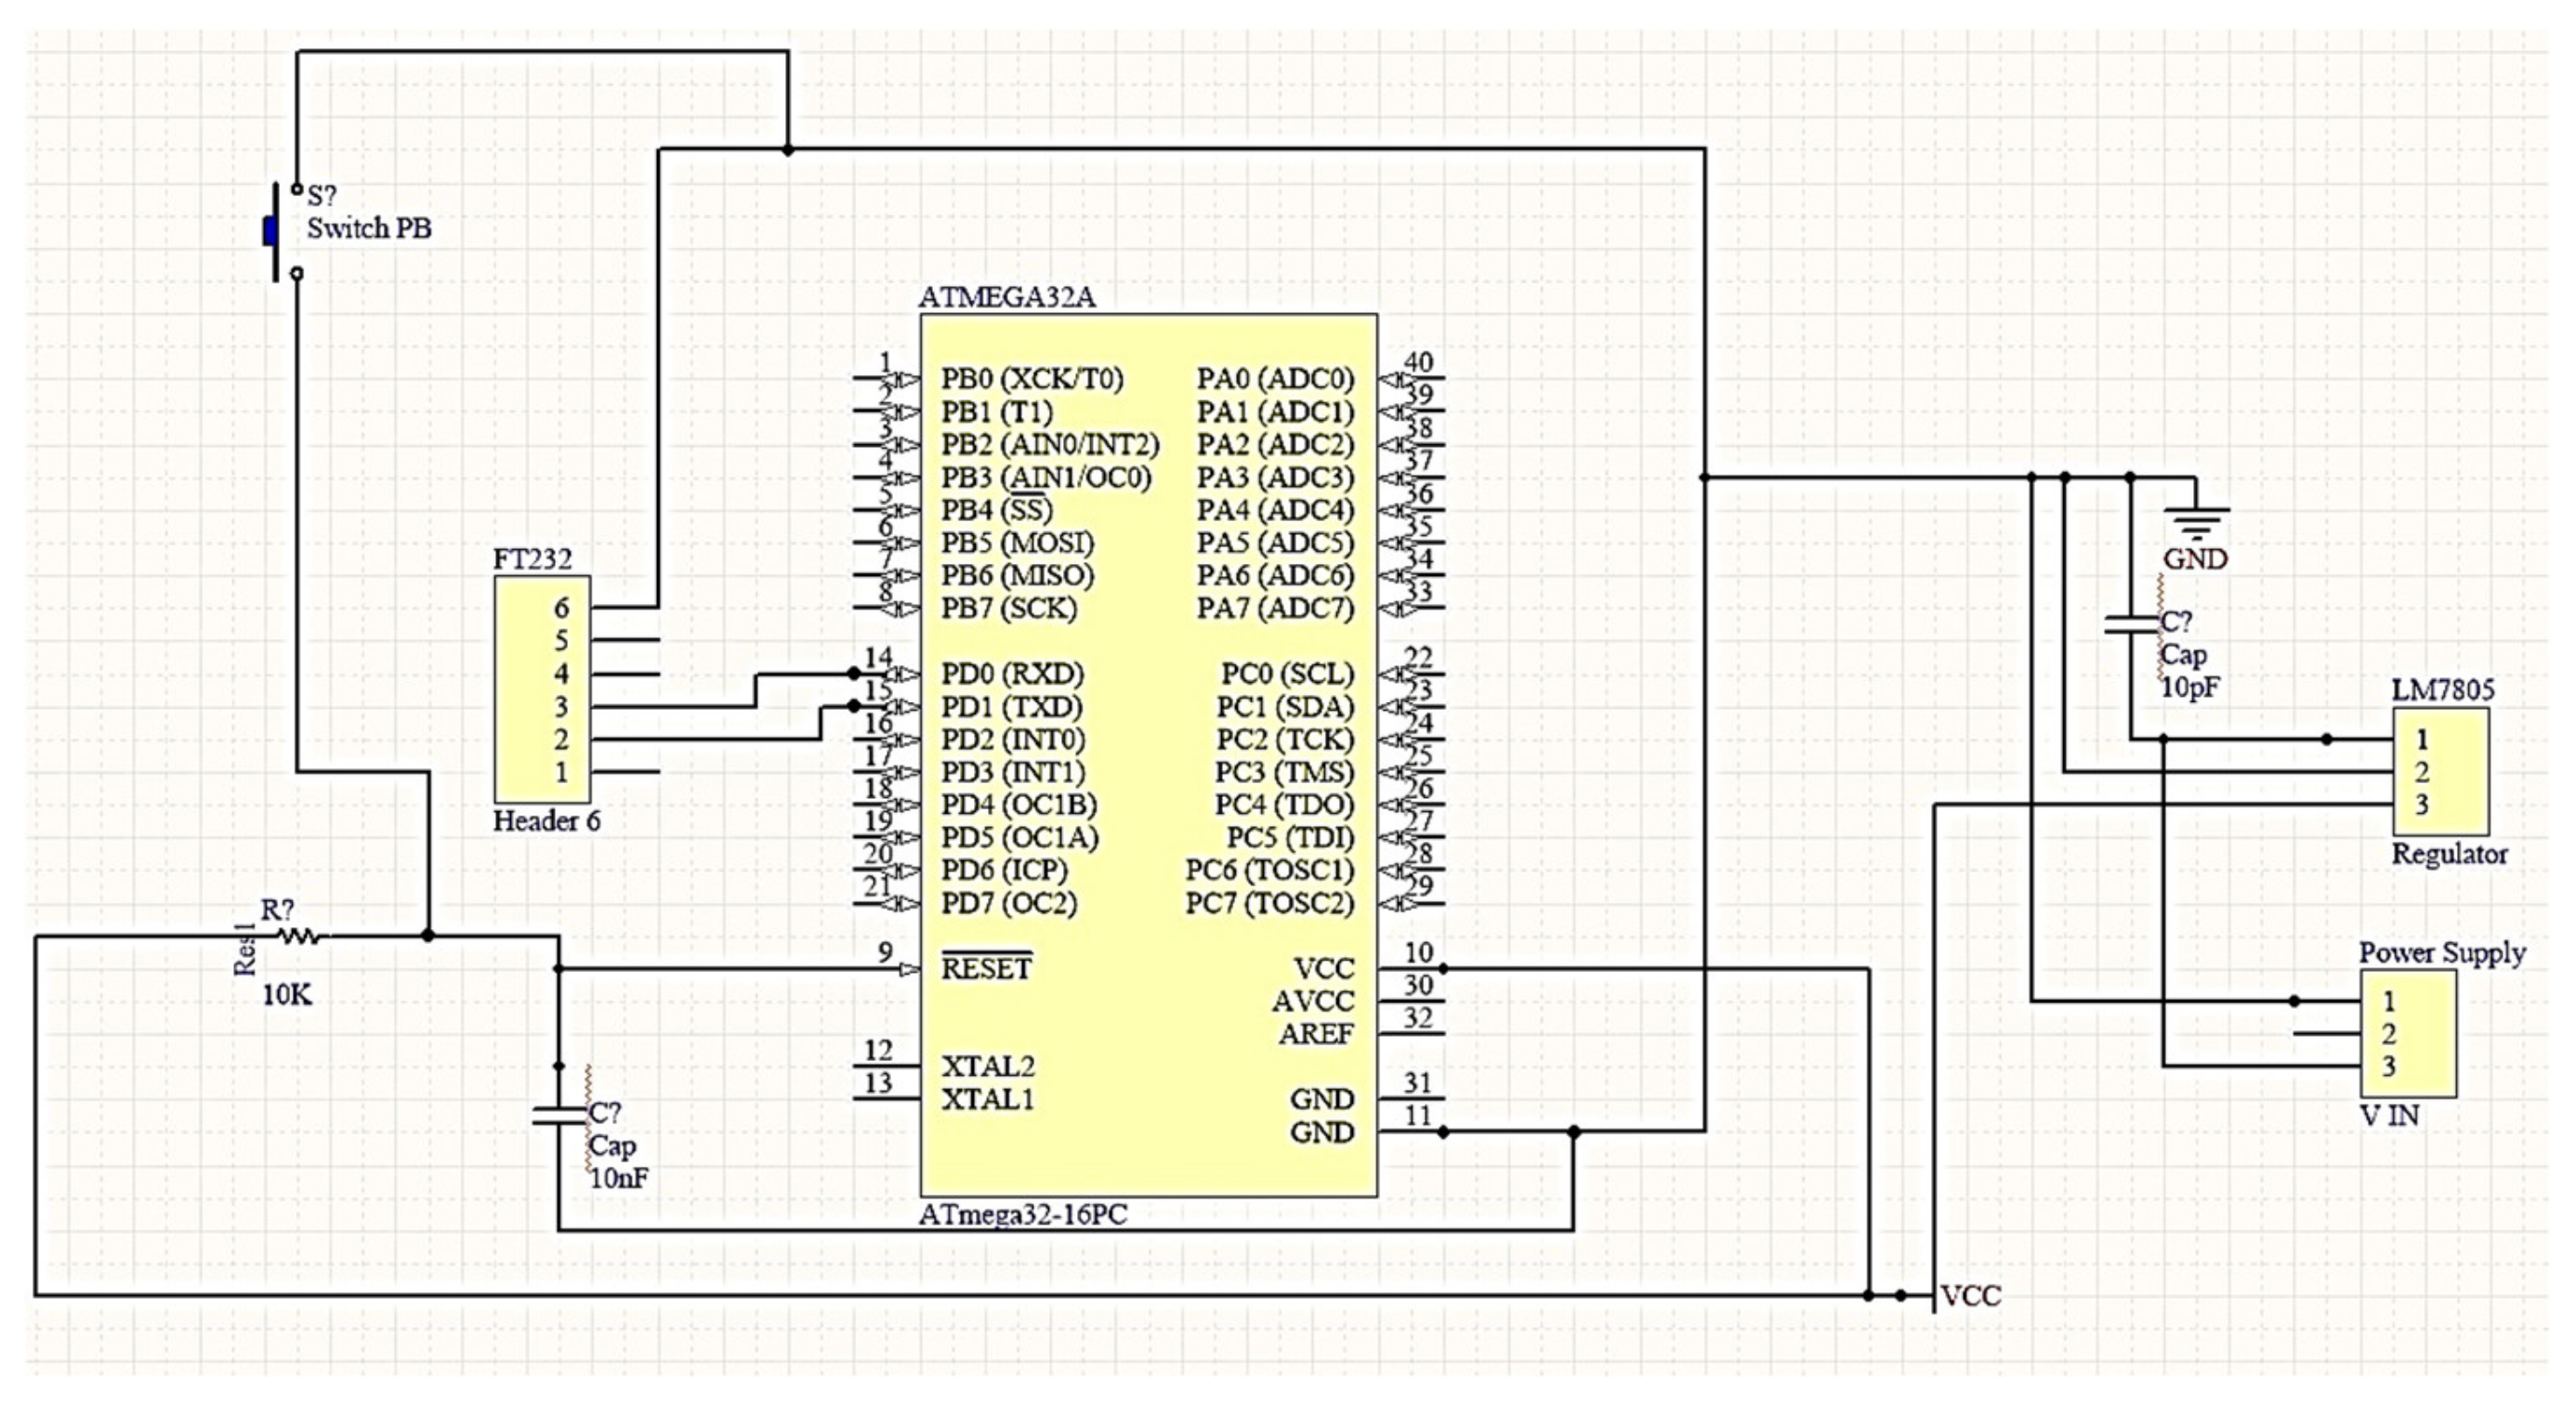Click the PA0 (ADC0) pin 40
Screen dimensions: 2576x1401
pyautogui.click(x=1412, y=378)
